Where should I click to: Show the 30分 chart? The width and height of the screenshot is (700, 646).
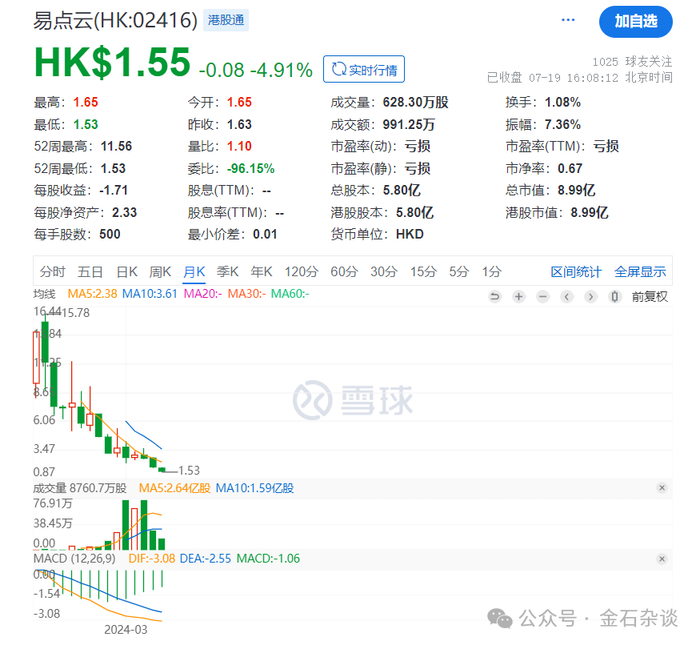click(x=383, y=271)
